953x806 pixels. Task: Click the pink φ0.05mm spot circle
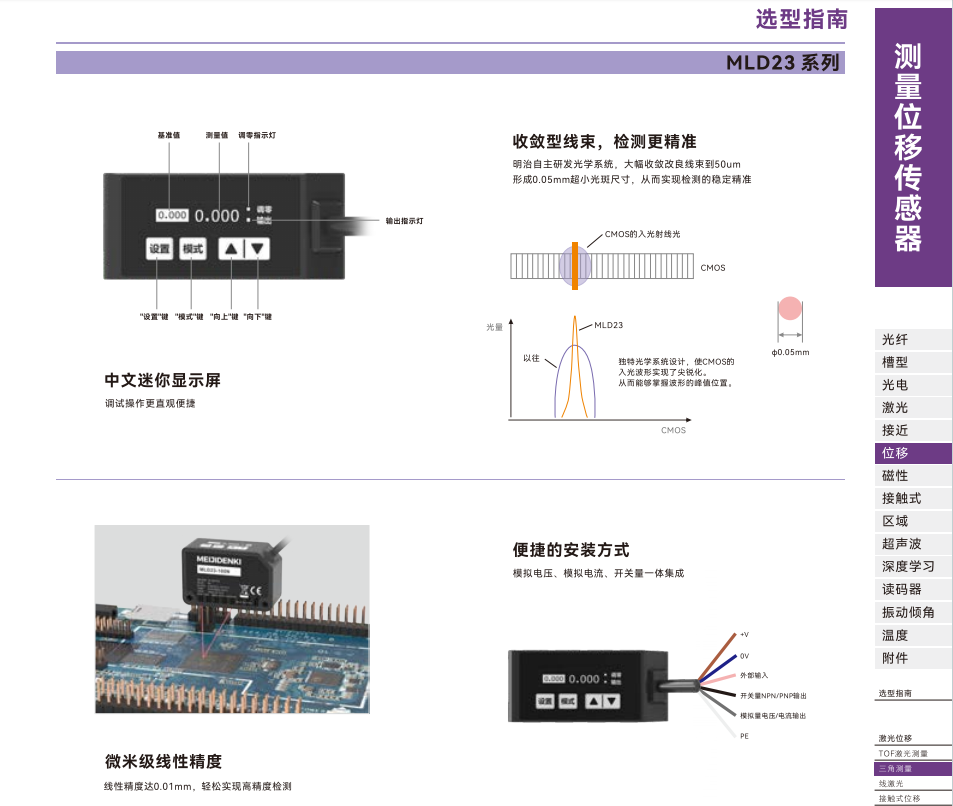pyautogui.click(x=790, y=309)
